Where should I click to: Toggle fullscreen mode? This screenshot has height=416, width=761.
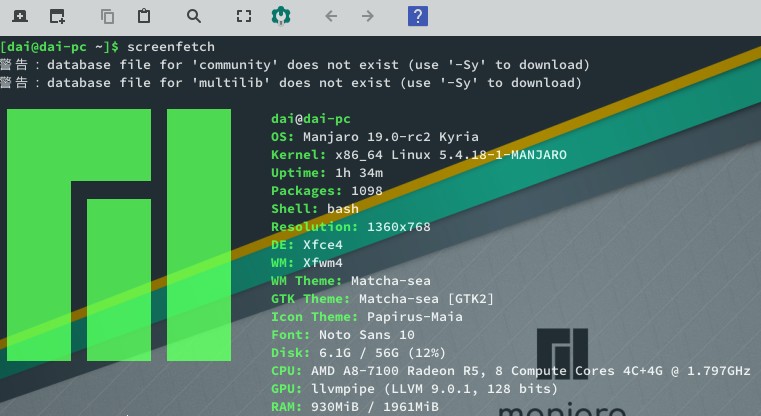point(244,16)
